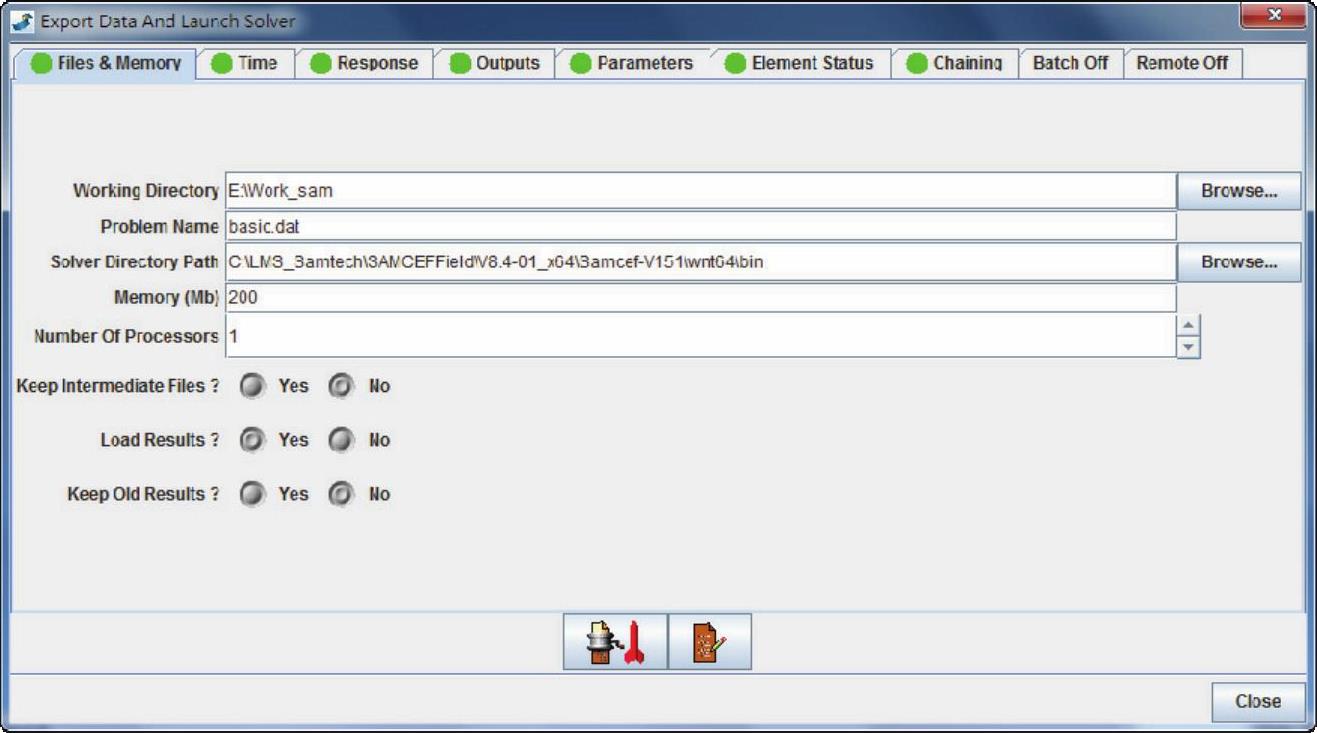Select Yes for Keep Intermediate Files
1317x733 pixels.
click(253, 386)
